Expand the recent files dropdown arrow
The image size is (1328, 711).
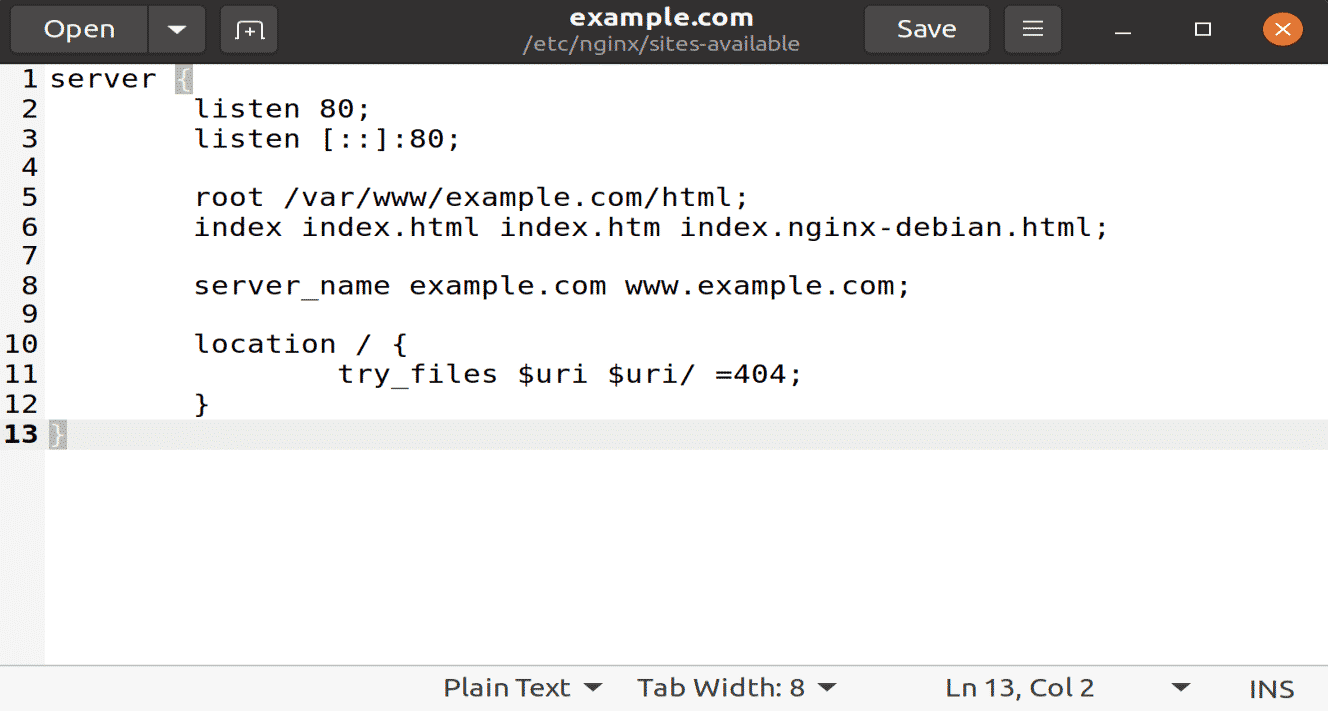pyautogui.click(x=177, y=30)
